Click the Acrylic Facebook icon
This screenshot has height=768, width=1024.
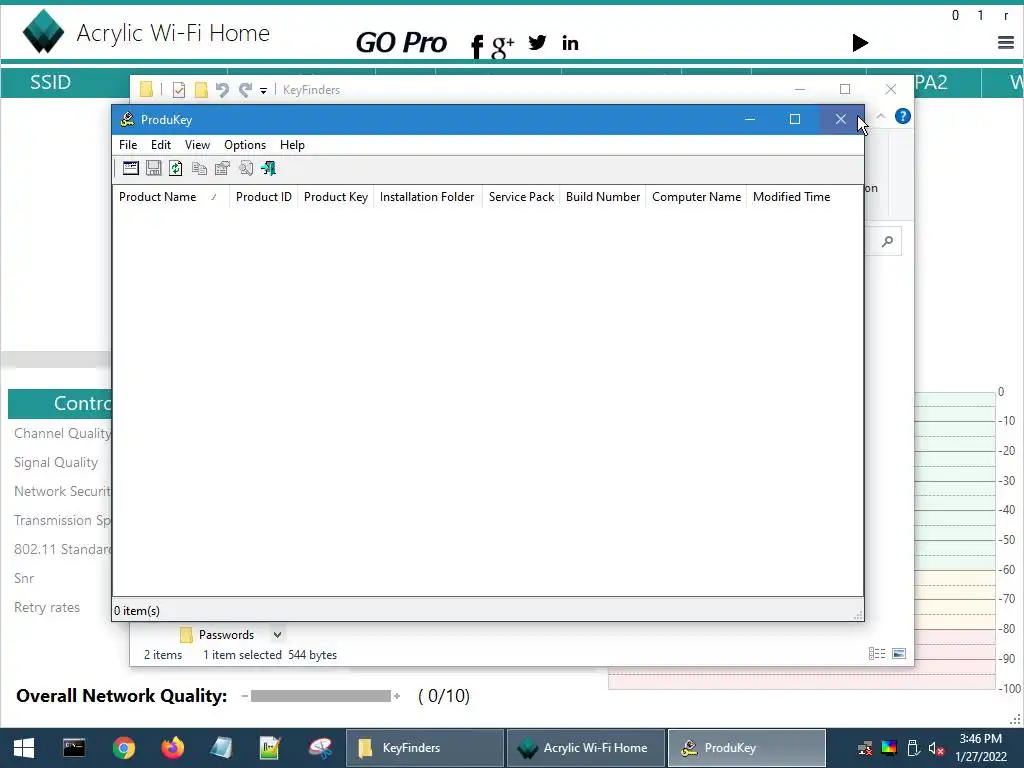(477, 46)
